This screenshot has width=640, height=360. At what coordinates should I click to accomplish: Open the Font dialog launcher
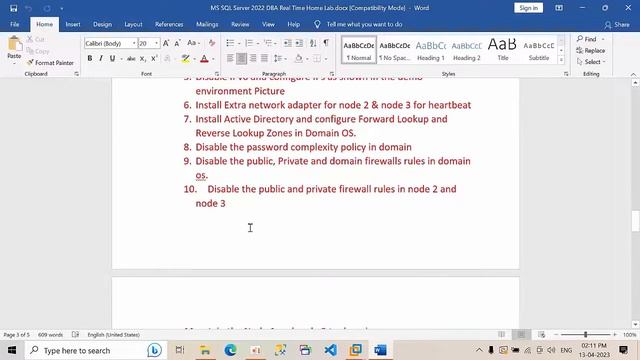(x=217, y=74)
